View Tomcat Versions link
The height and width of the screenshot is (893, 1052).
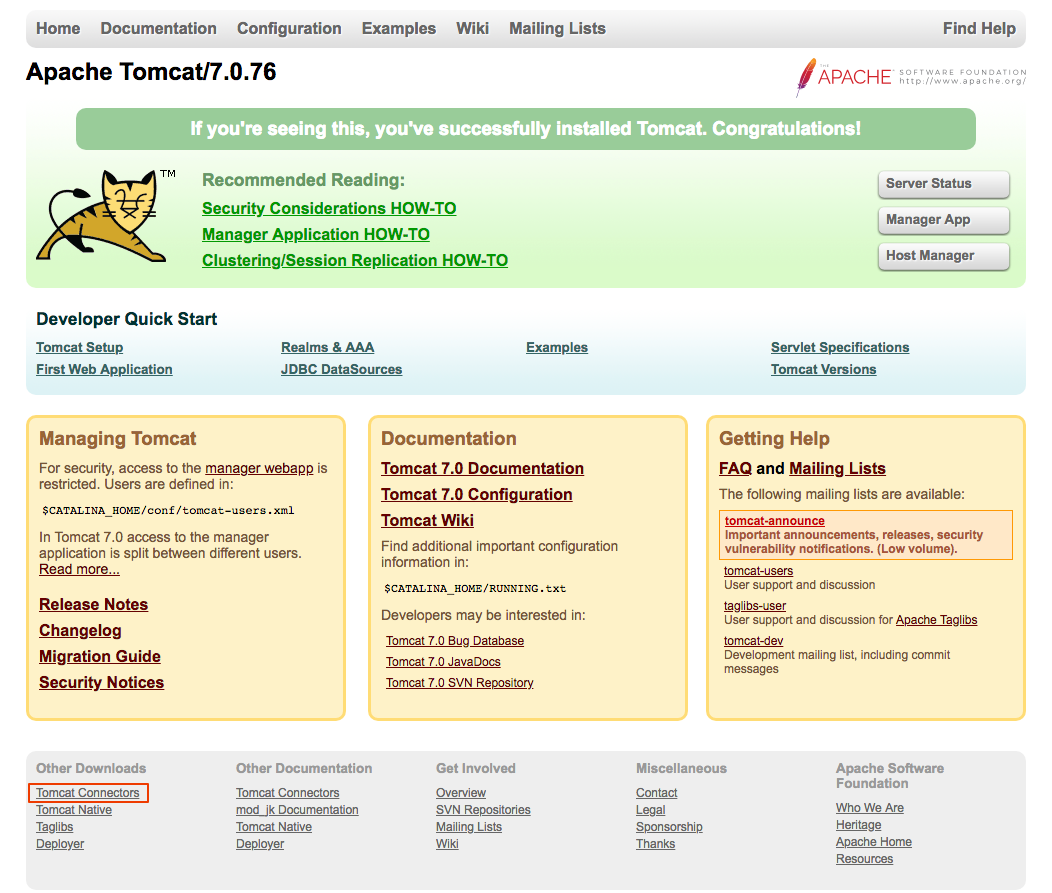click(x=823, y=370)
